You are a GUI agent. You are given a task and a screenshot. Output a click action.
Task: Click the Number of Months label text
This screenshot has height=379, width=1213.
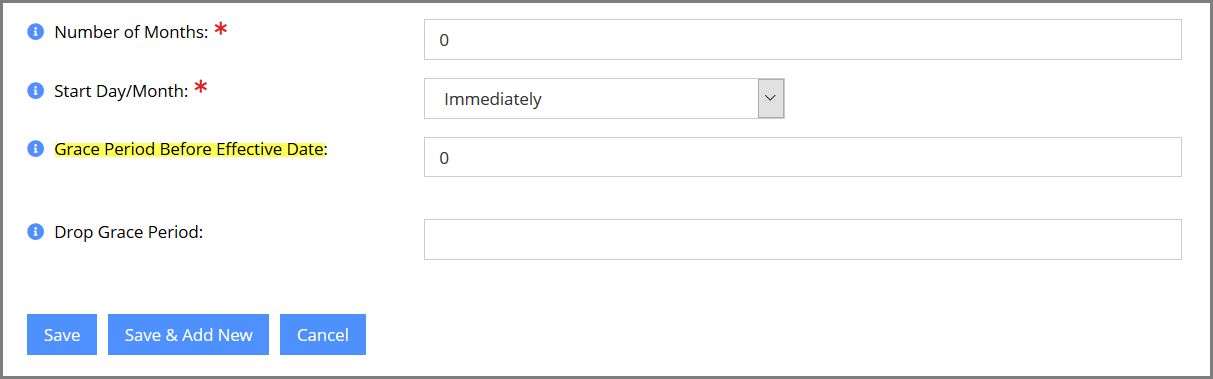pos(131,32)
